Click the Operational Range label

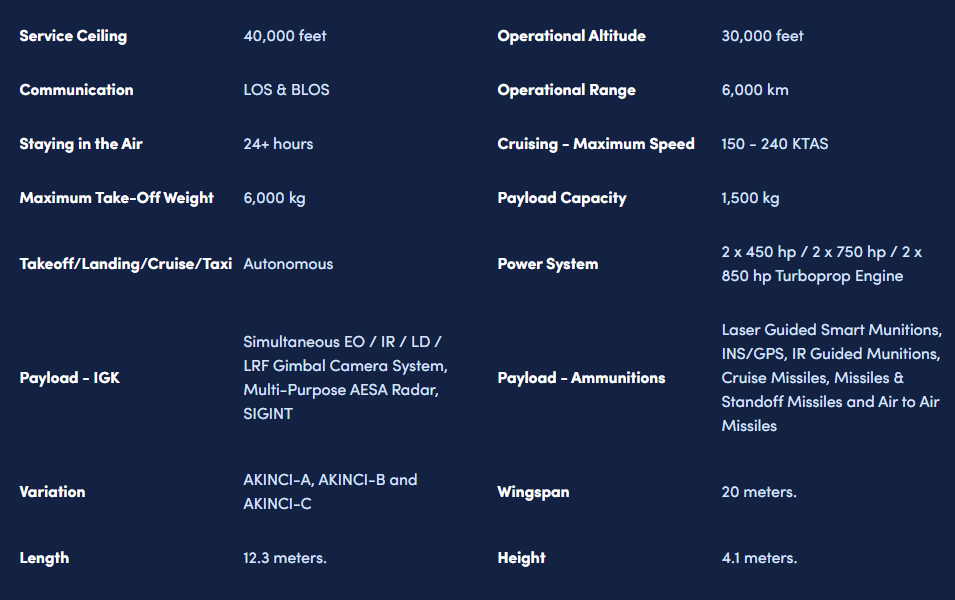[566, 90]
